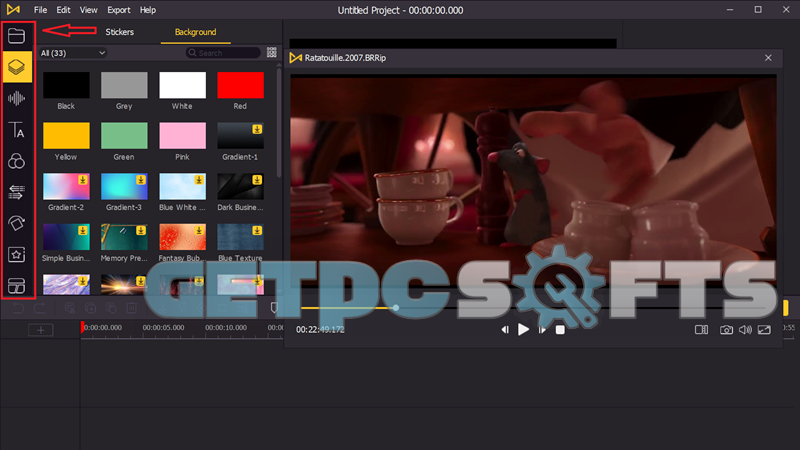800x450 pixels.
Task: Switch to the Stickers tab
Action: (x=119, y=32)
